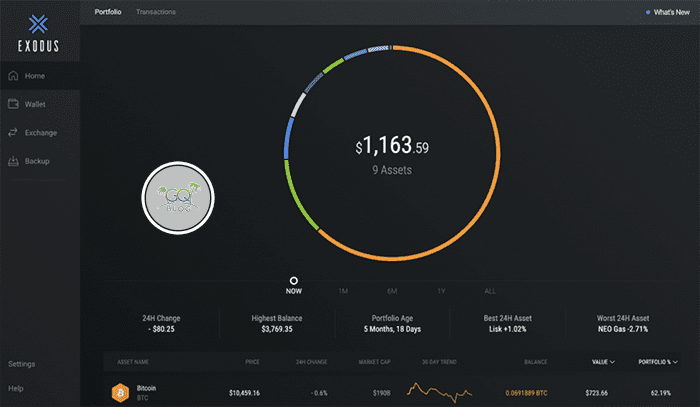Click the blue What's New dot

click(x=648, y=12)
